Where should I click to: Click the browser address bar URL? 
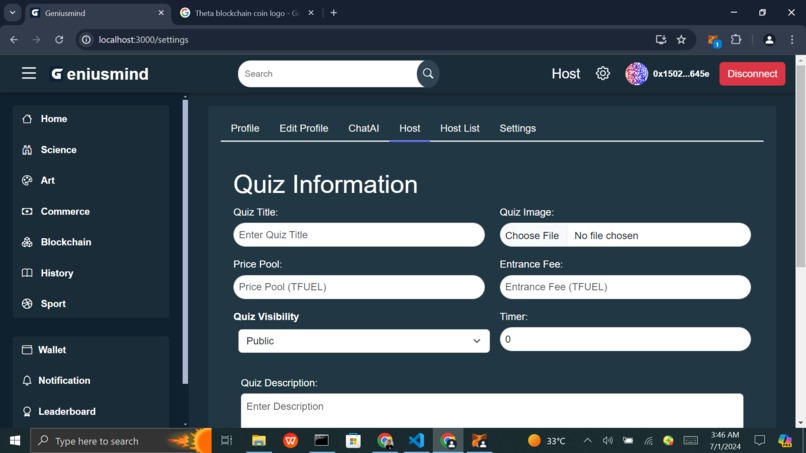143,40
